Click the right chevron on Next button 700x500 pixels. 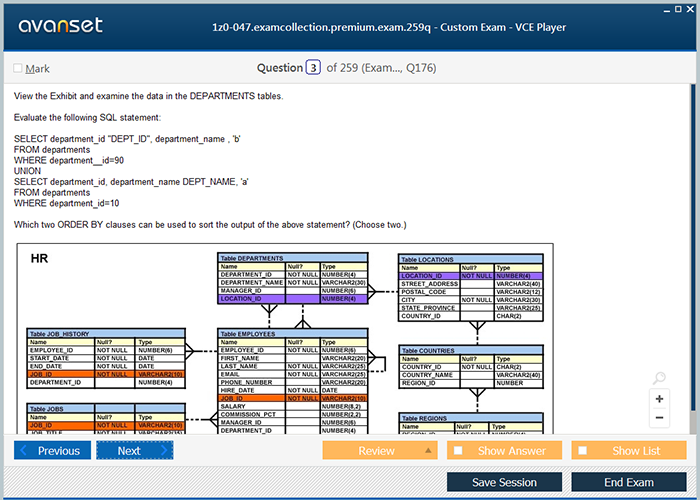164,450
